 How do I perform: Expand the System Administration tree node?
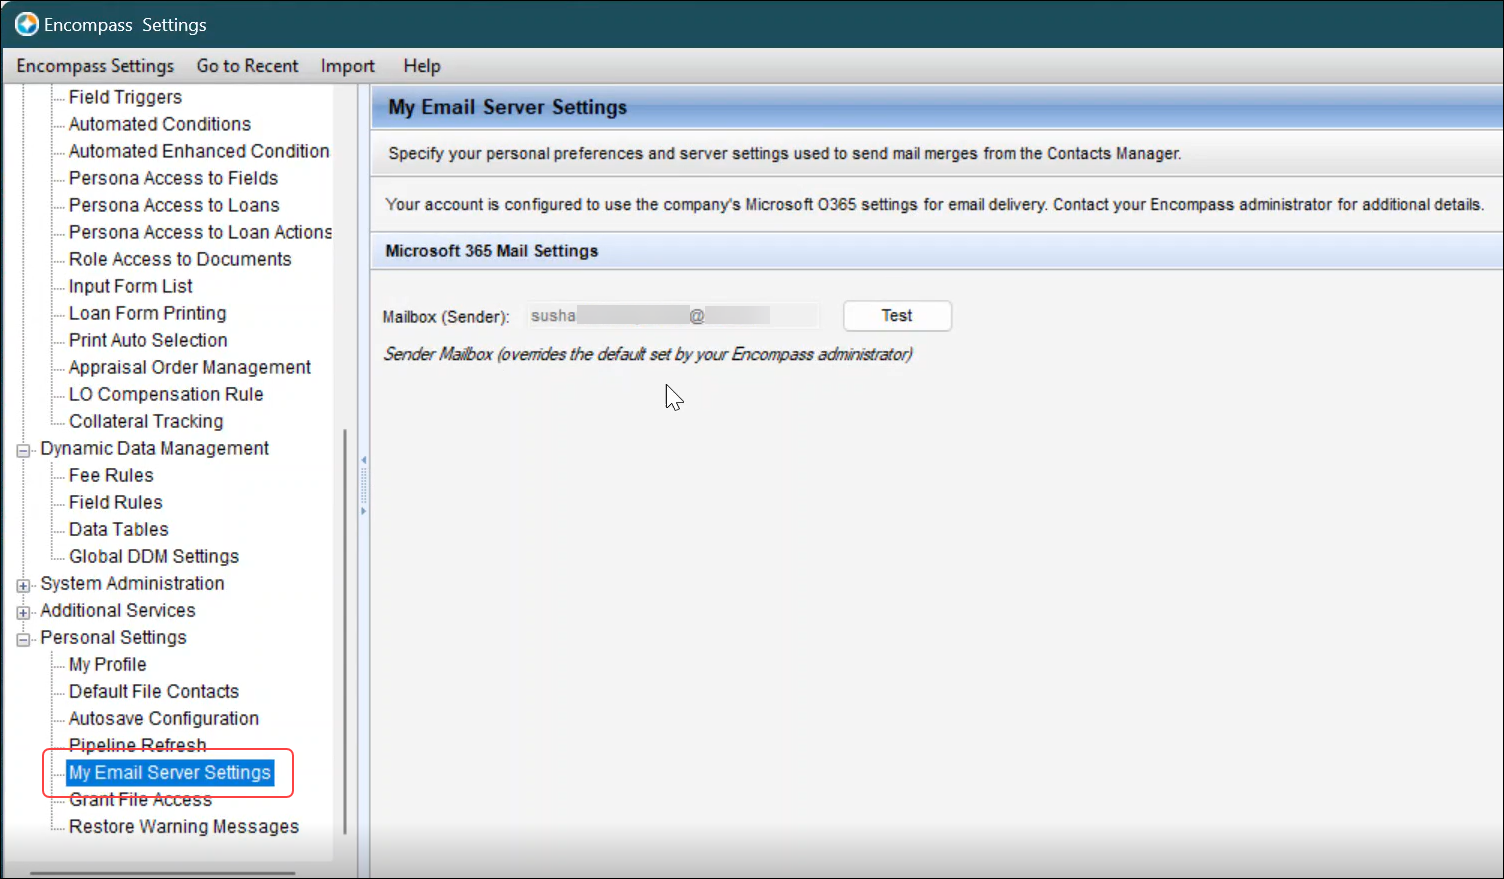pyautogui.click(x=23, y=585)
